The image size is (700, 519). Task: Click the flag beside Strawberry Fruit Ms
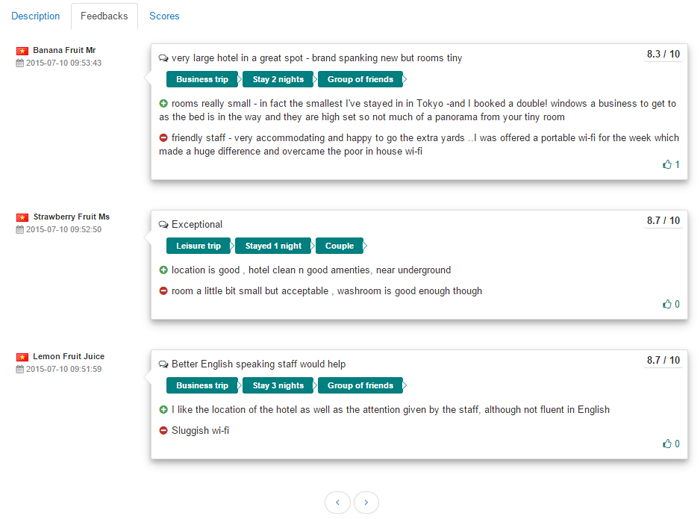pyautogui.click(x=22, y=217)
